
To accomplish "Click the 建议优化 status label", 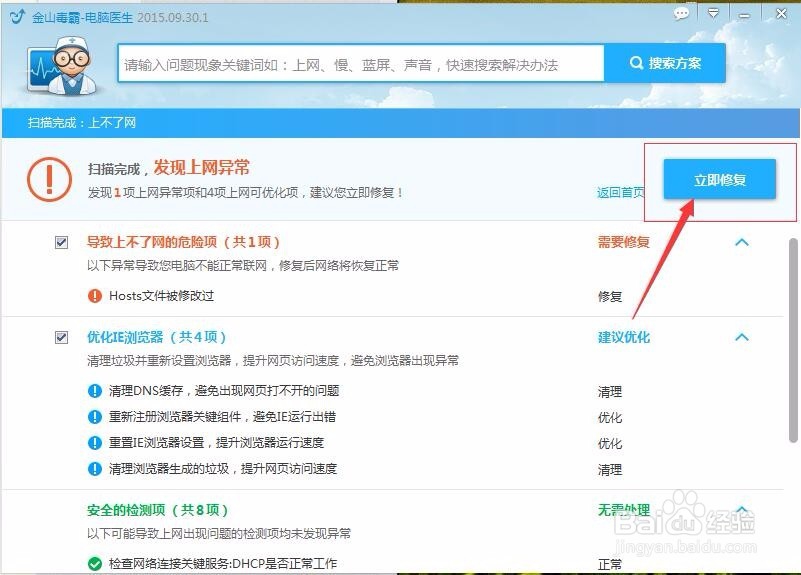I will tap(624, 337).
